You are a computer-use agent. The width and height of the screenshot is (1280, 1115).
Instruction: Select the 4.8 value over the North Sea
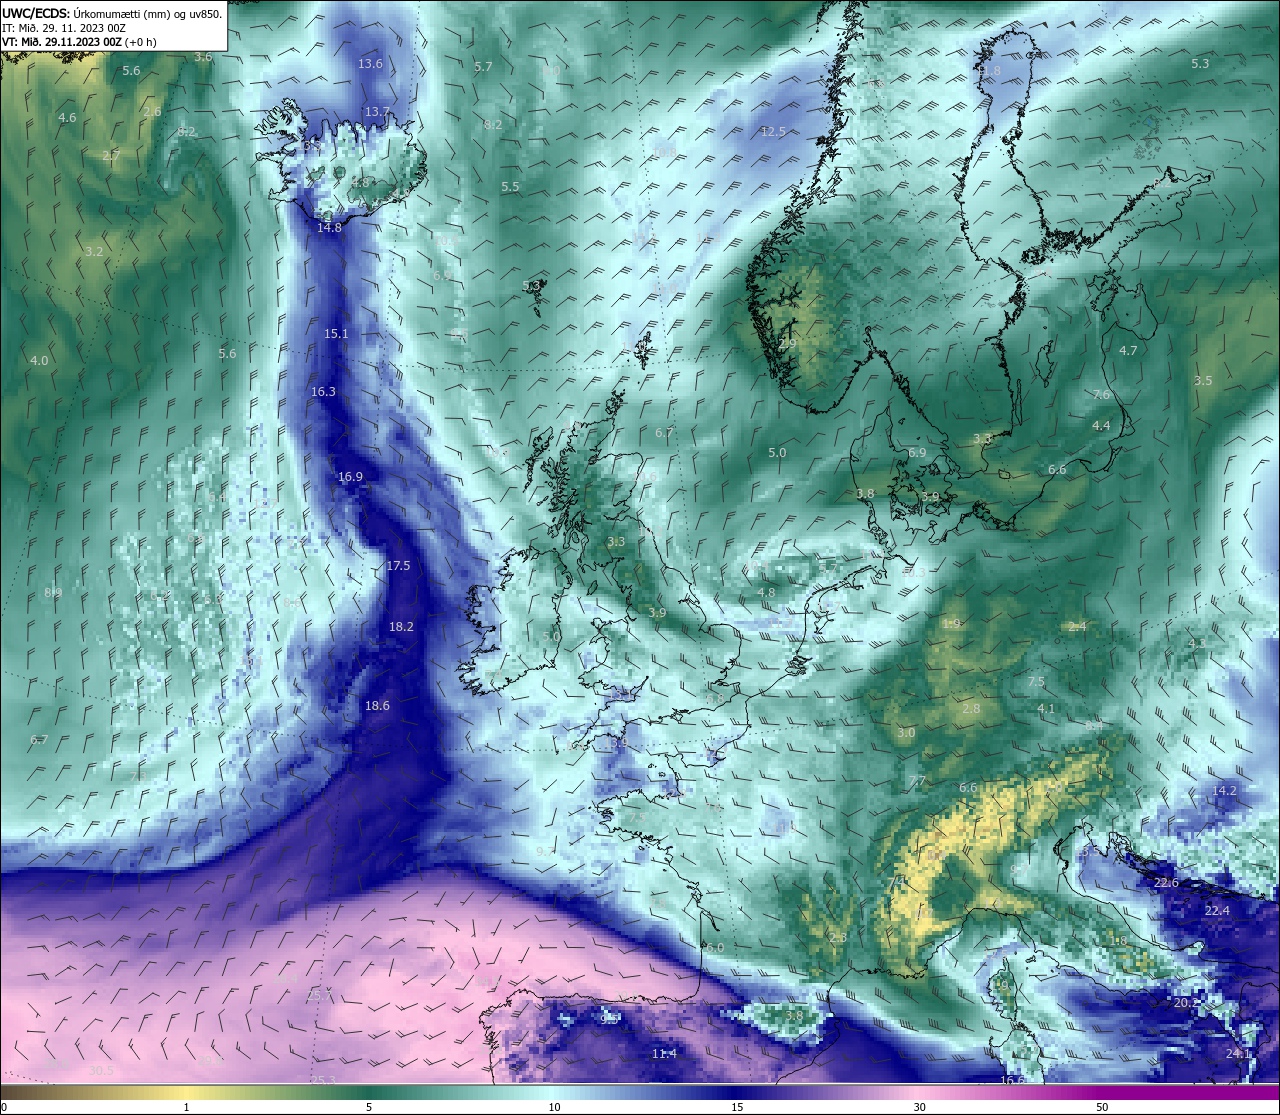[766, 593]
